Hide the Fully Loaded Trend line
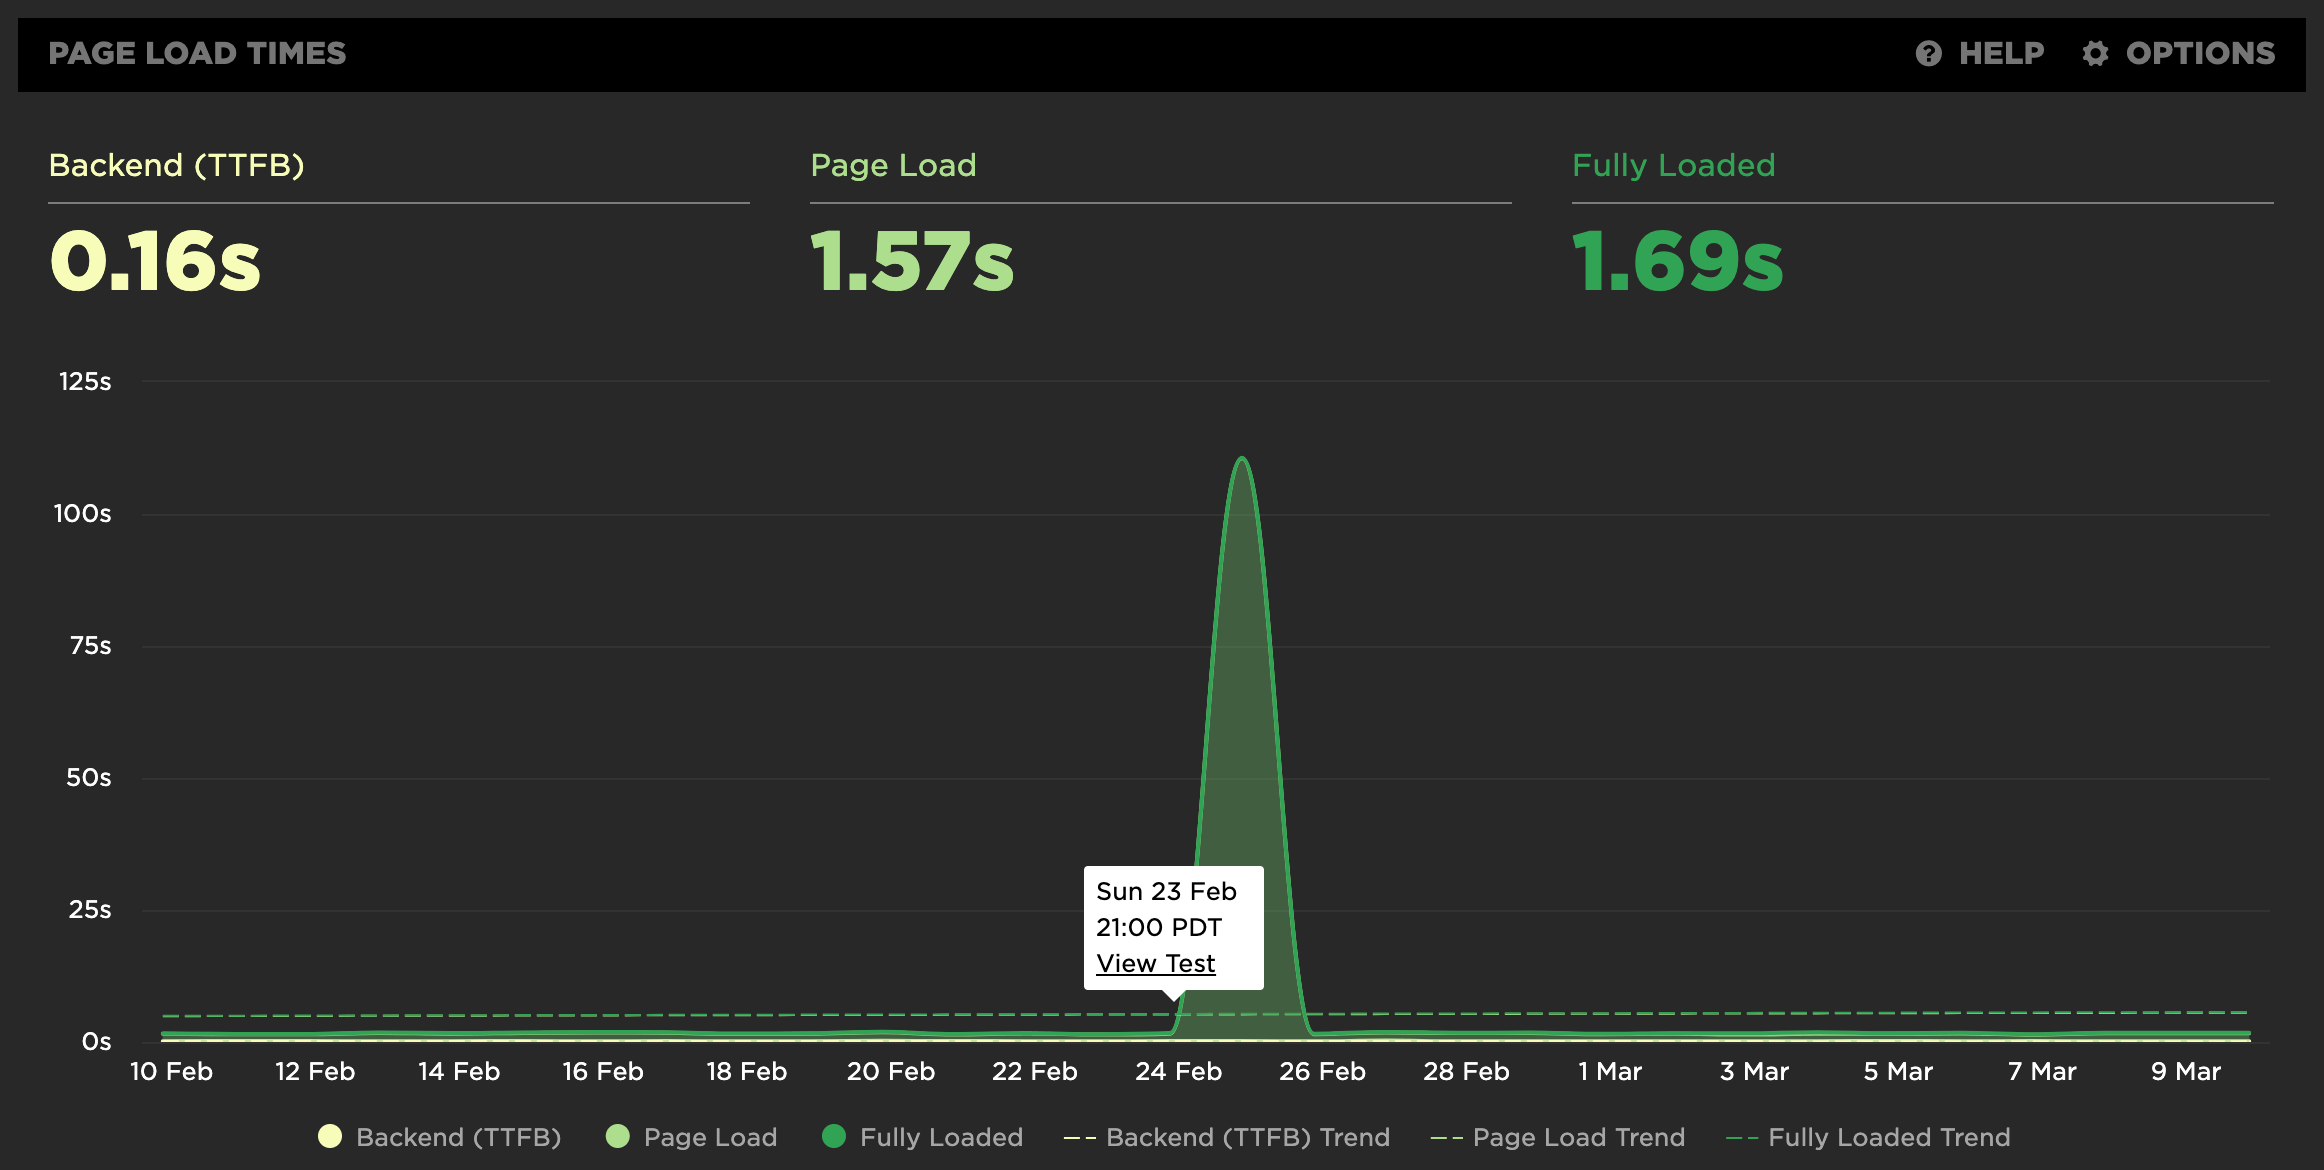The height and width of the screenshot is (1170, 2324). [x=1888, y=1137]
